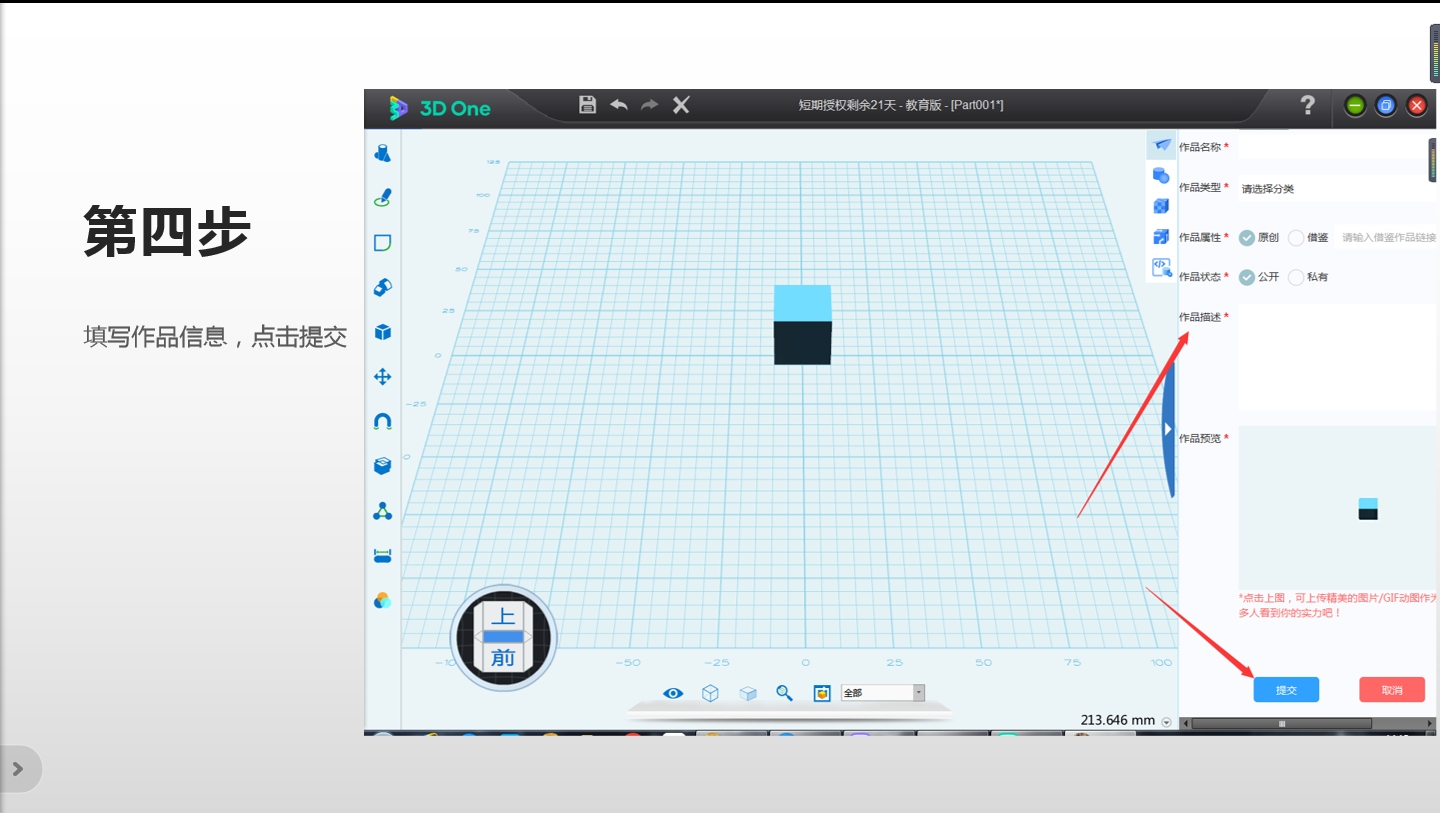This screenshot has width=1440, height=813.
Task: Toggle the eye visibility icon in bottom bar
Action: 673,693
